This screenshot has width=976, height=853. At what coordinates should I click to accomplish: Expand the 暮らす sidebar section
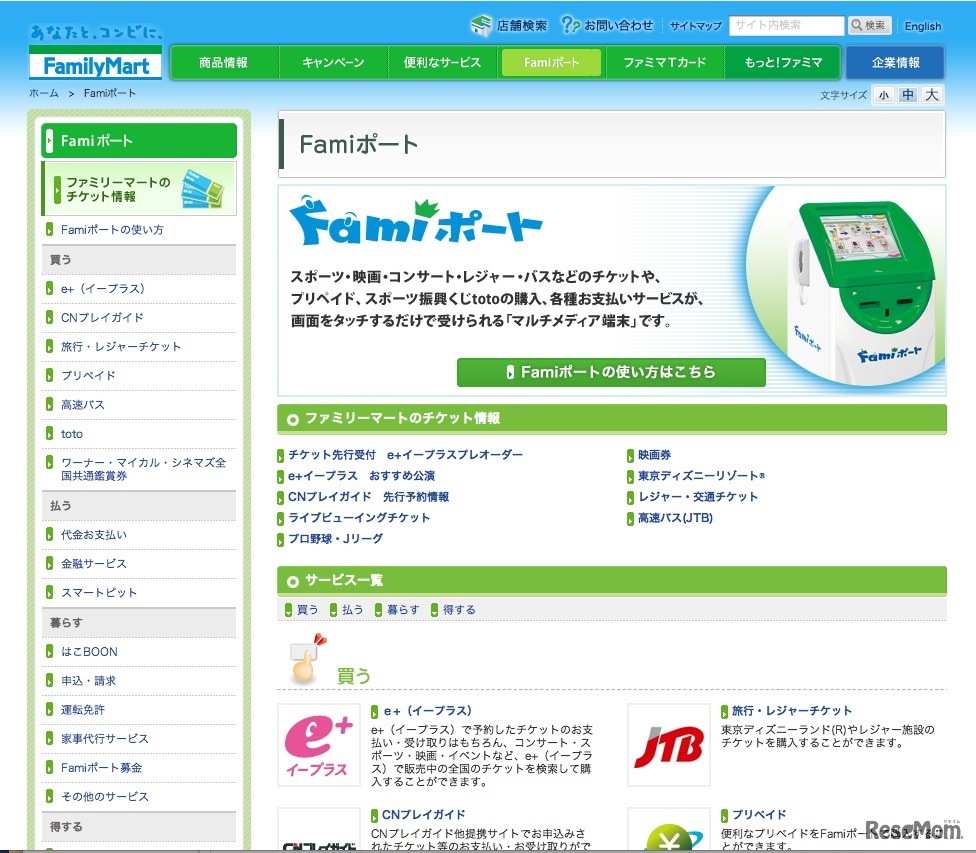pos(138,622)
